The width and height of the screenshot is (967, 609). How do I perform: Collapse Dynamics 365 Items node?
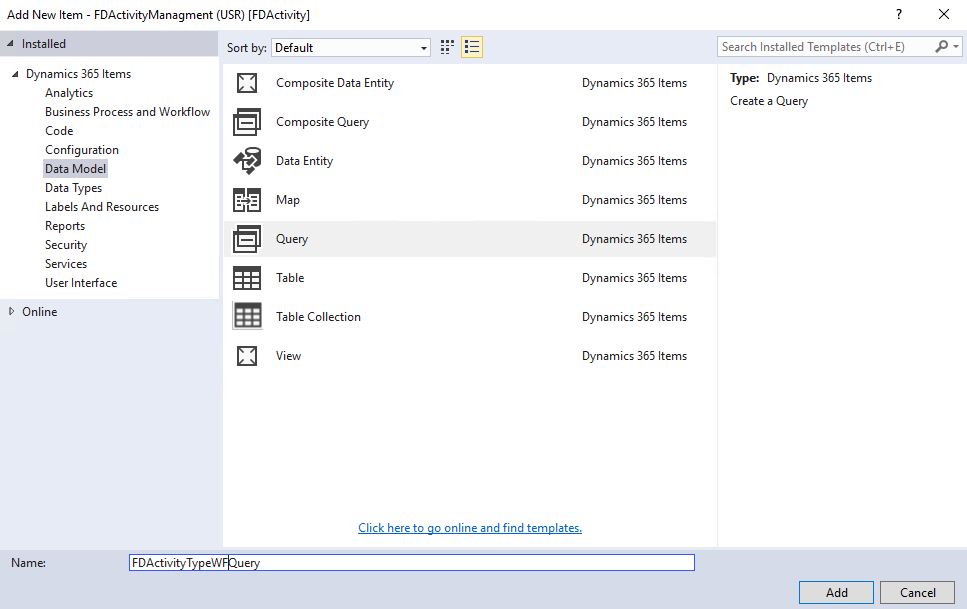(15, 74)
